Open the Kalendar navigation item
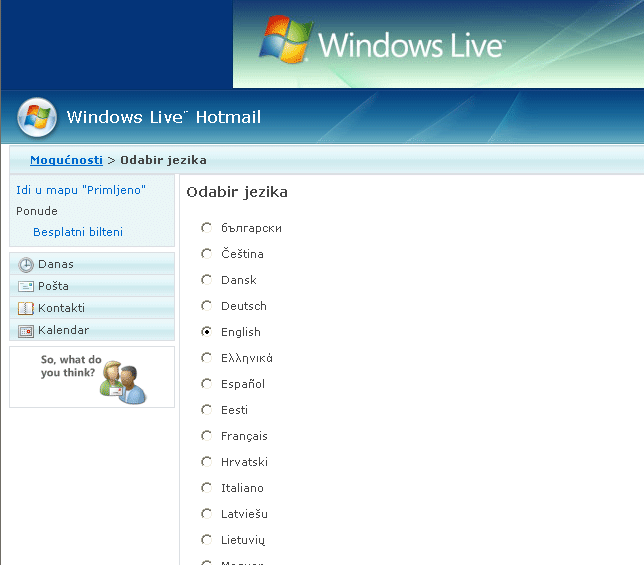The height and width of the screenshot is (565, 644). (92, 330)
